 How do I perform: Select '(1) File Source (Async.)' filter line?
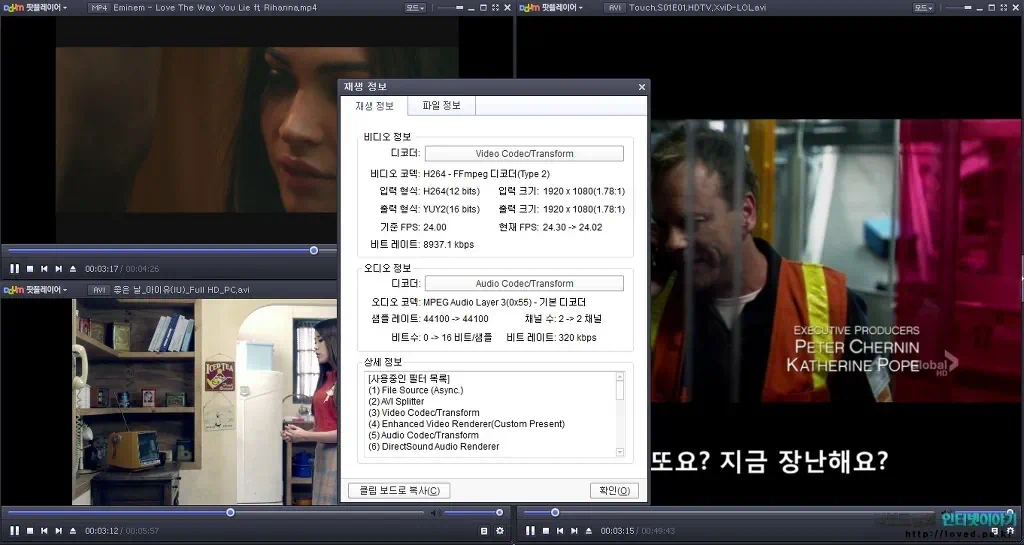(x=415, y=390)
